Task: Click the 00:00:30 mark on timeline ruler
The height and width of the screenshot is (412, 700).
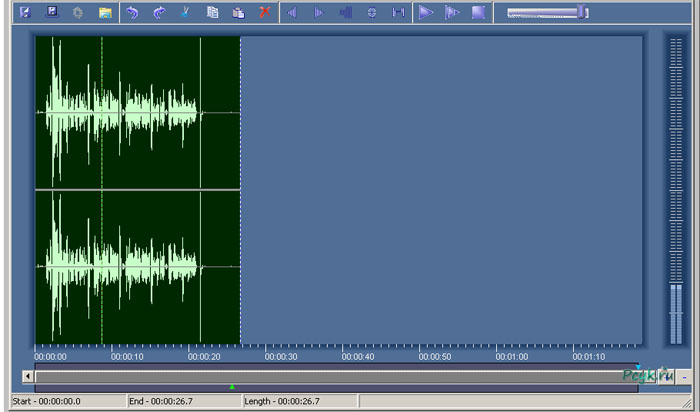Action: pos(280,356)
